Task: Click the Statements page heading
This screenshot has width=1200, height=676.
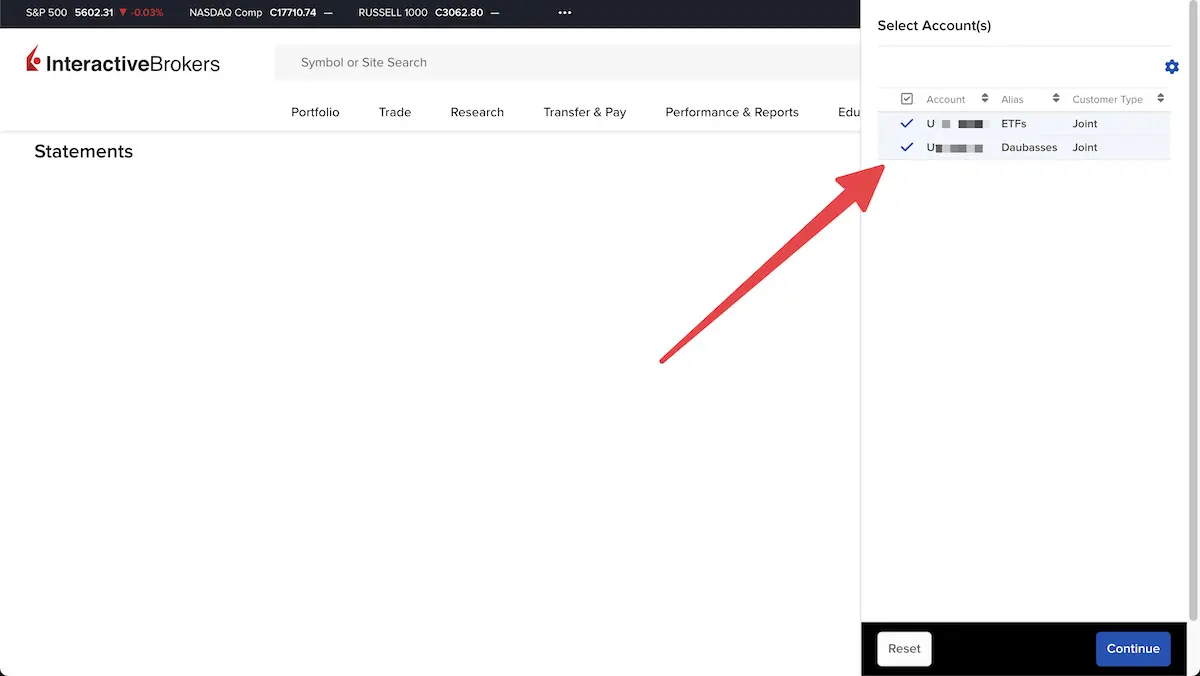Action: click(x=84, y=151)
